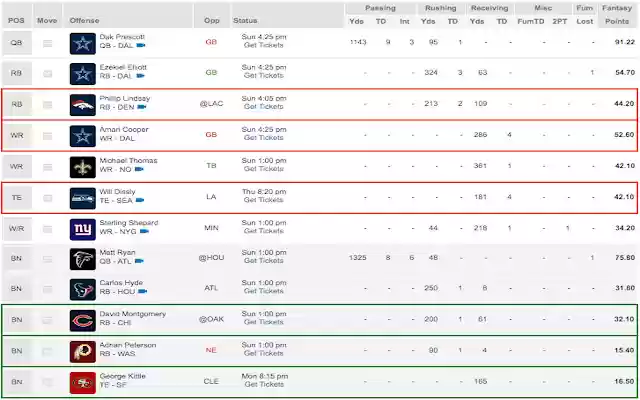Viewport: 640px width, 400px height.
Task: Click the Fantasy Points column header
Action: tap(617, 15)
